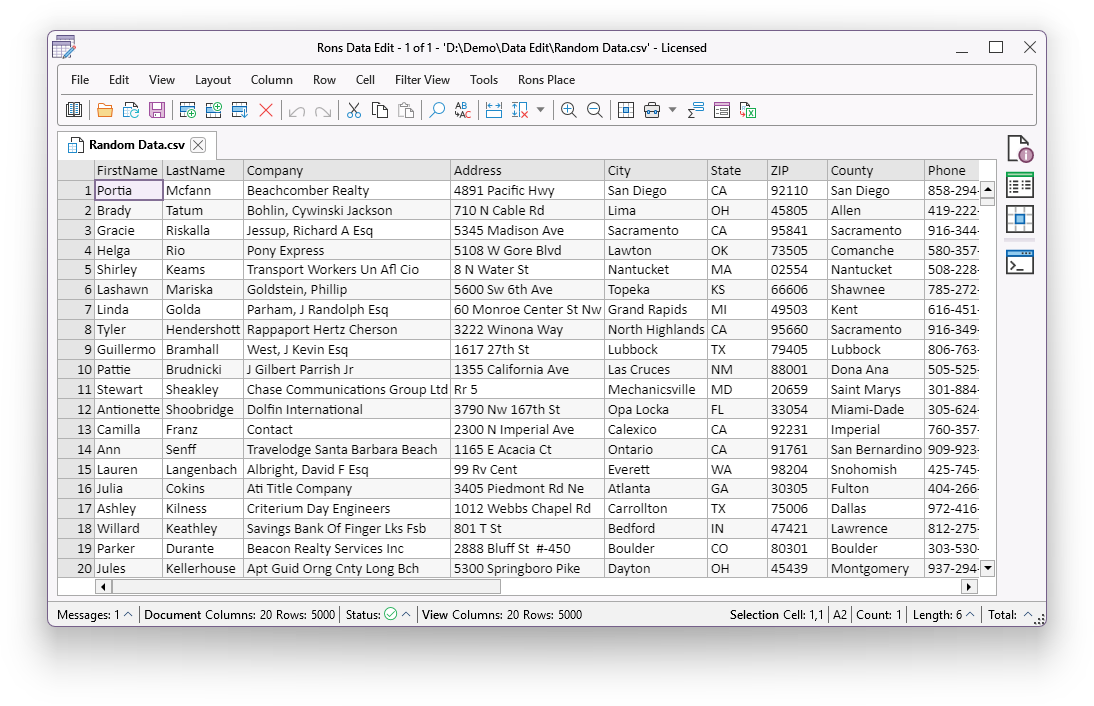Expand the Length chevron in status bar
Screen dimensions: 1094x706
click(x=970, y=615)
